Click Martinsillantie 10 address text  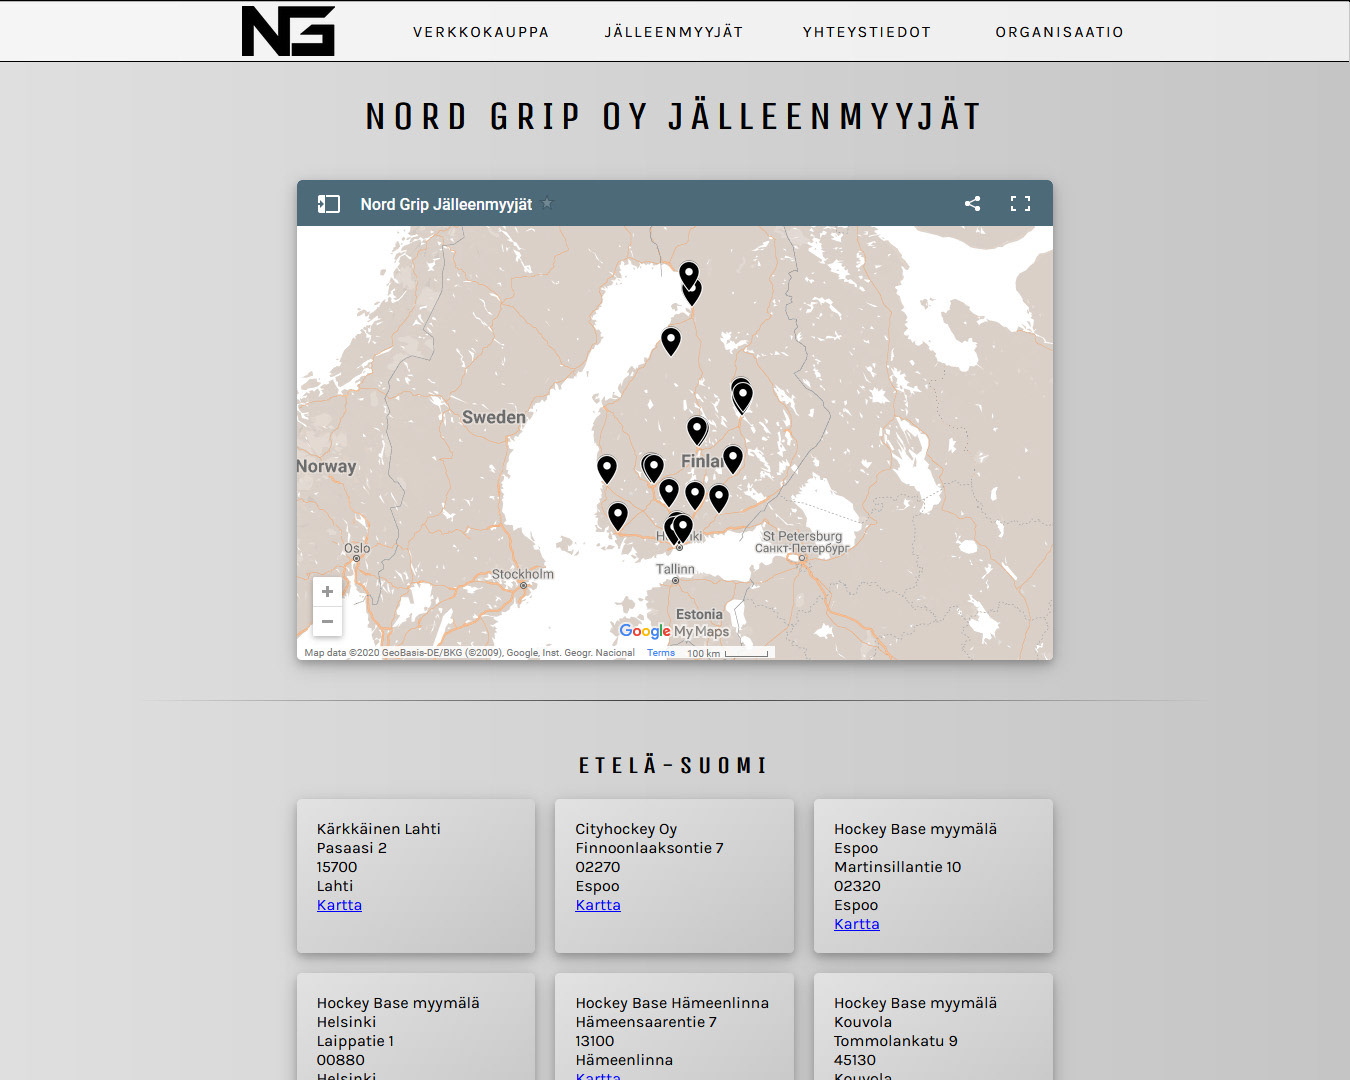tap(898, 867)
